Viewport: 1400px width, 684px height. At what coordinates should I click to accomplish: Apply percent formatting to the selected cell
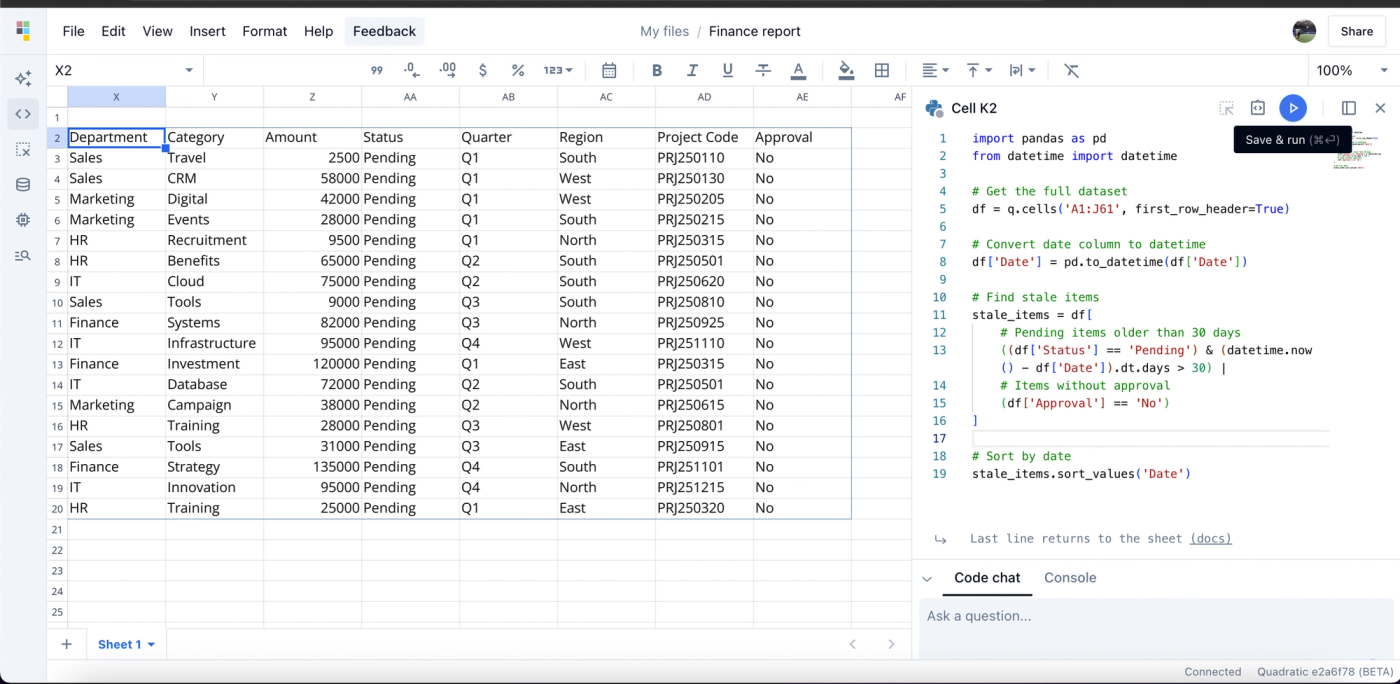(x=518, y=70)
